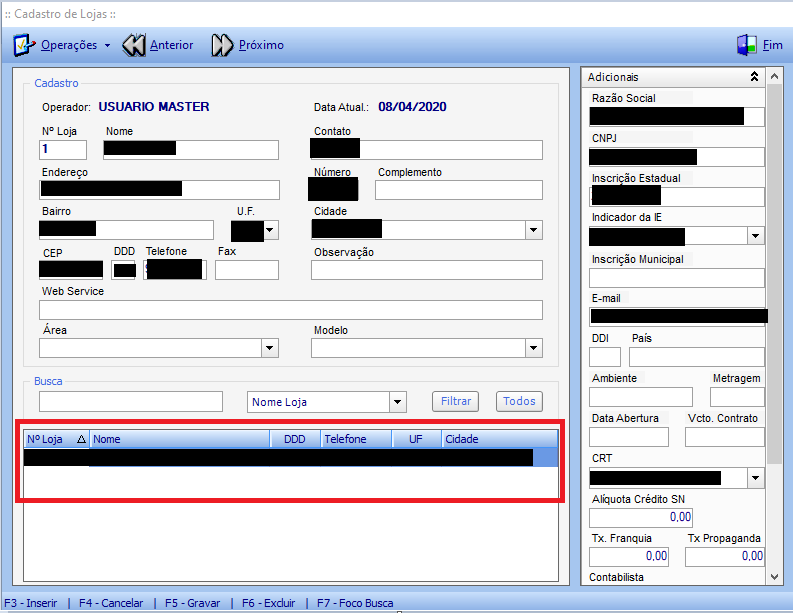793x613 pixels.
Task: Click F5 - Gravar in status bar
Action: pos(193,603)
